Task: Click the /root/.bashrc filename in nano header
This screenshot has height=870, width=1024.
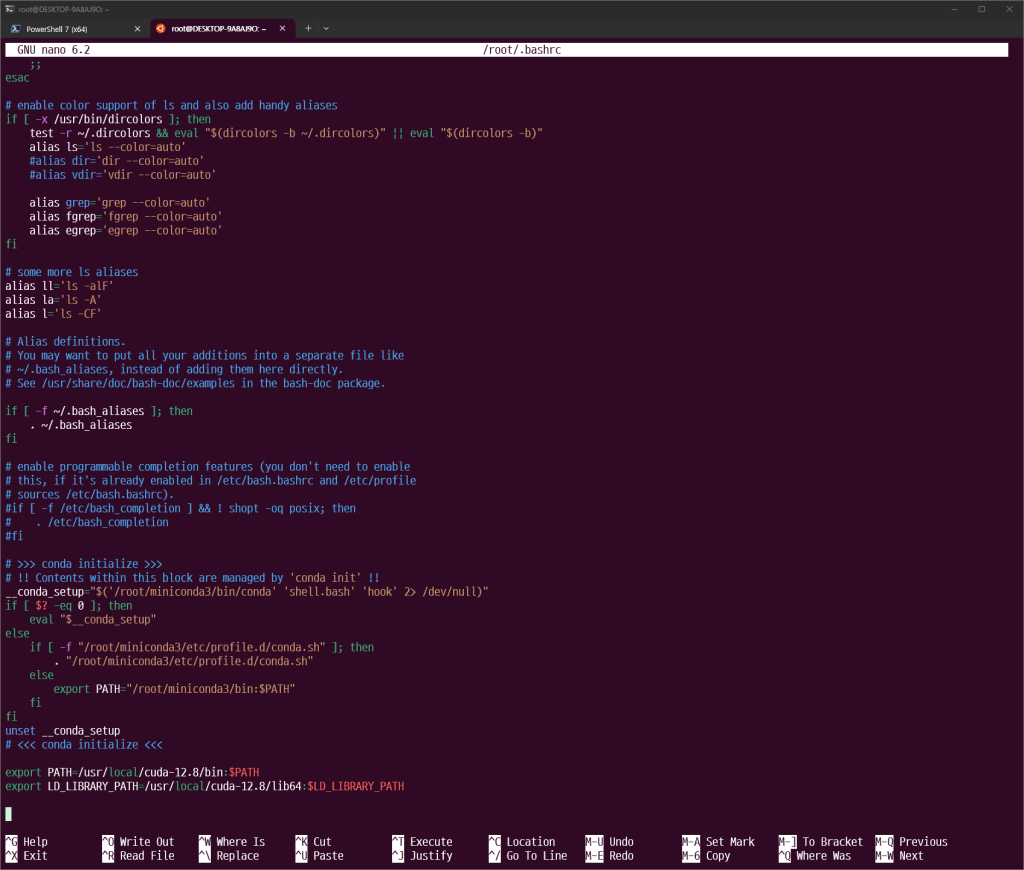Action: coord(527,49)
